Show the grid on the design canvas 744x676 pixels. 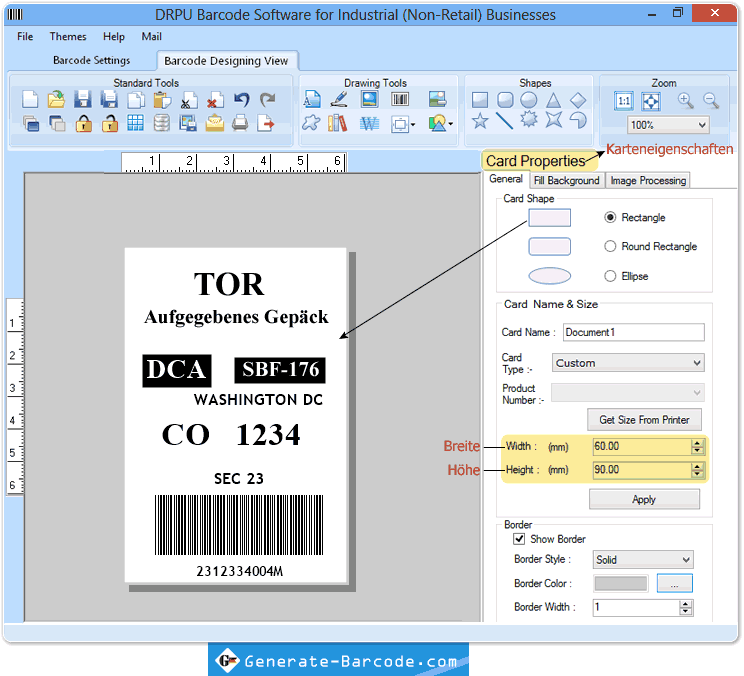135,123
